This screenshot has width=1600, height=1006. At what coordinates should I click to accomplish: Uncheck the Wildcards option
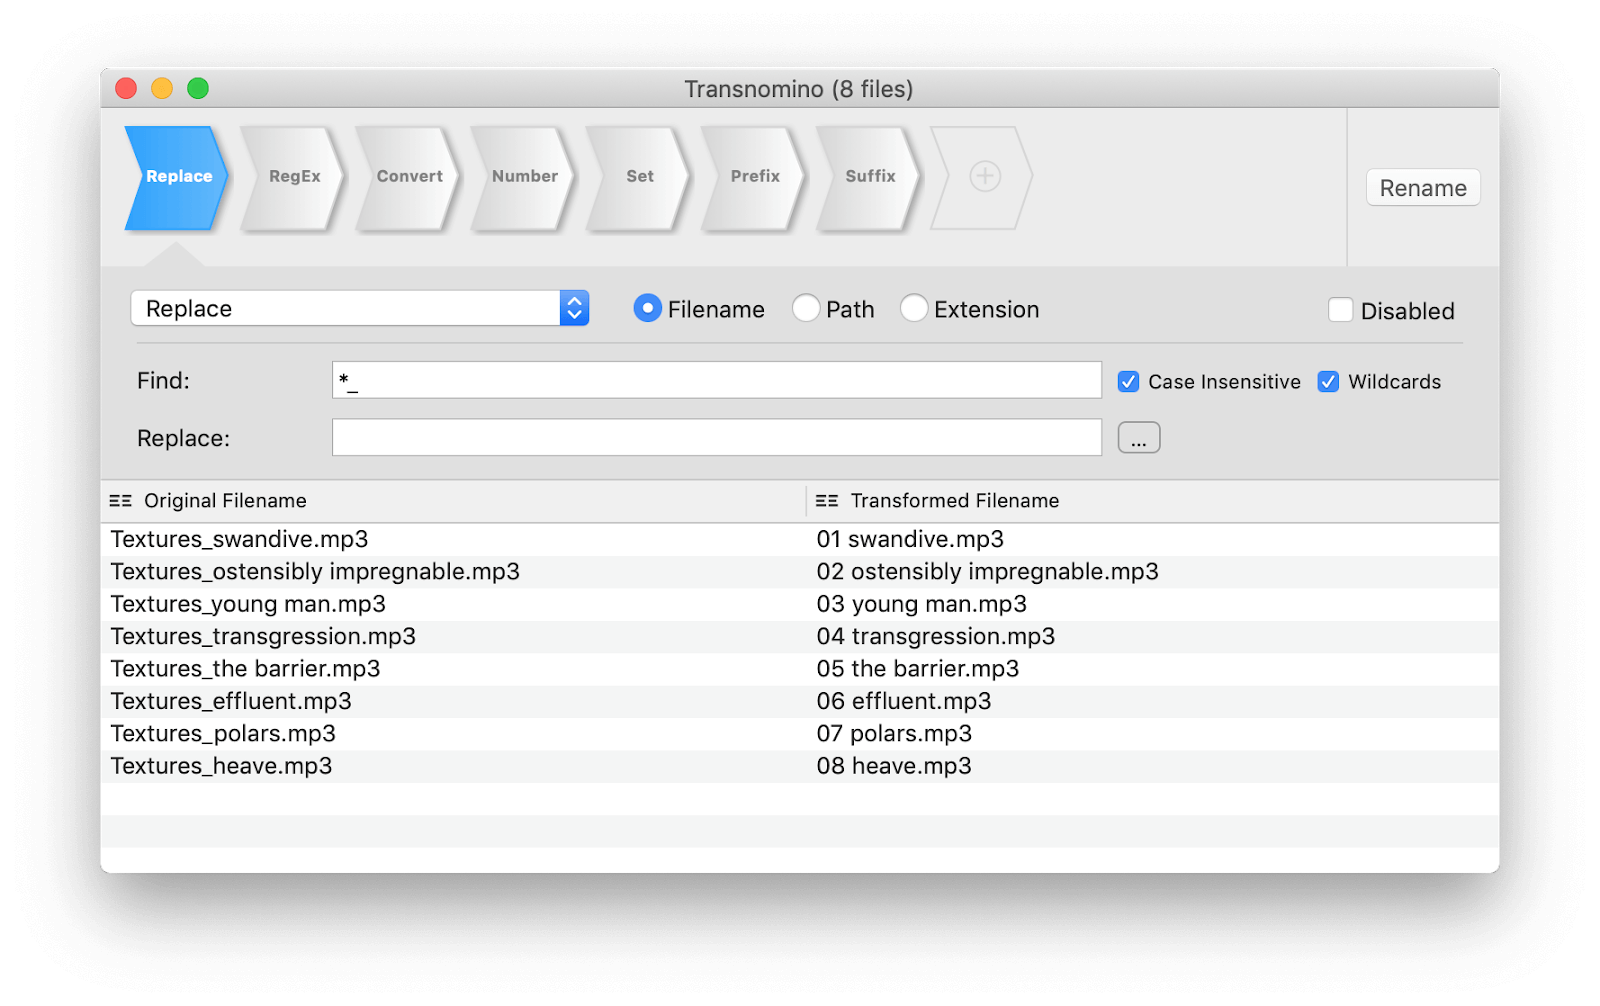[x=1328, y=382]
